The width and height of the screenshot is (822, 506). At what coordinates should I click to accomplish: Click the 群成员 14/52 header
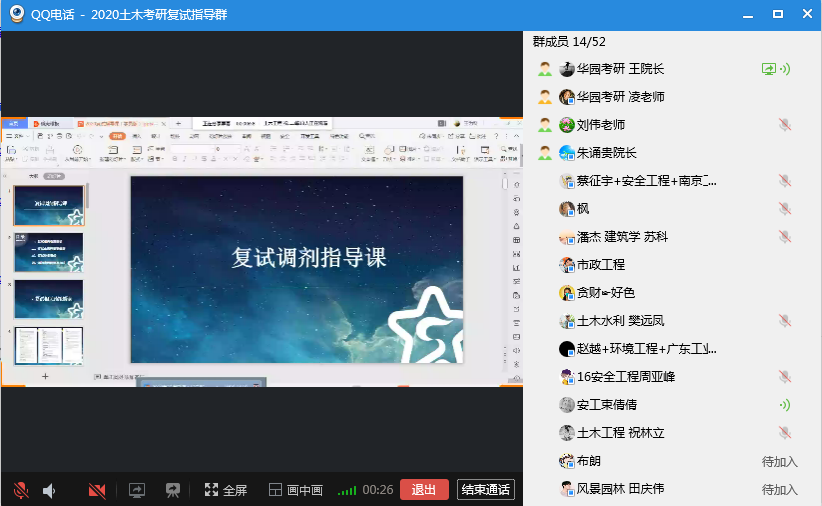tap(569, 42)
